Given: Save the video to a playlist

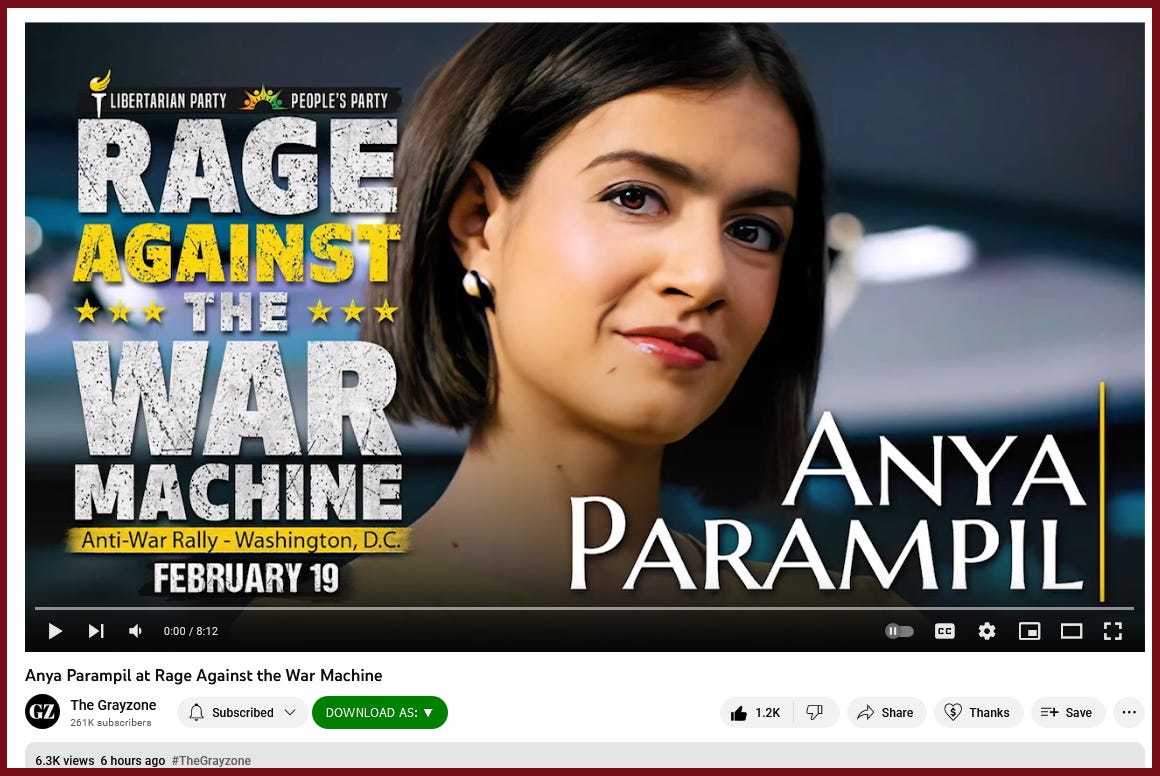Looking at the screenshot, I should 1067,712.
